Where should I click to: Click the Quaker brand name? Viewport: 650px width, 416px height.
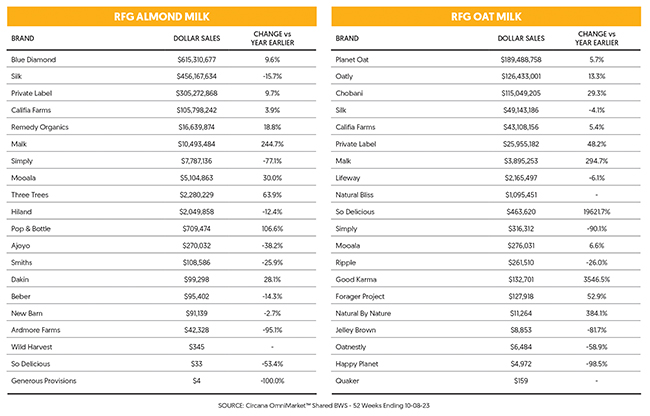[x=347, y=381]
